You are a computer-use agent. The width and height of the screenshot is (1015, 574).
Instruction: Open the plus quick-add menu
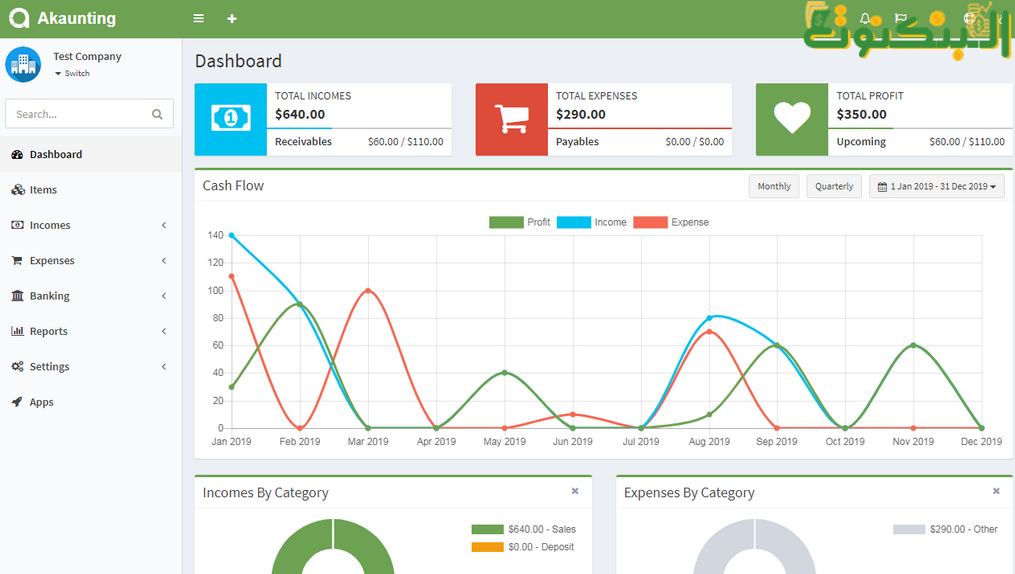coord(232,19)
